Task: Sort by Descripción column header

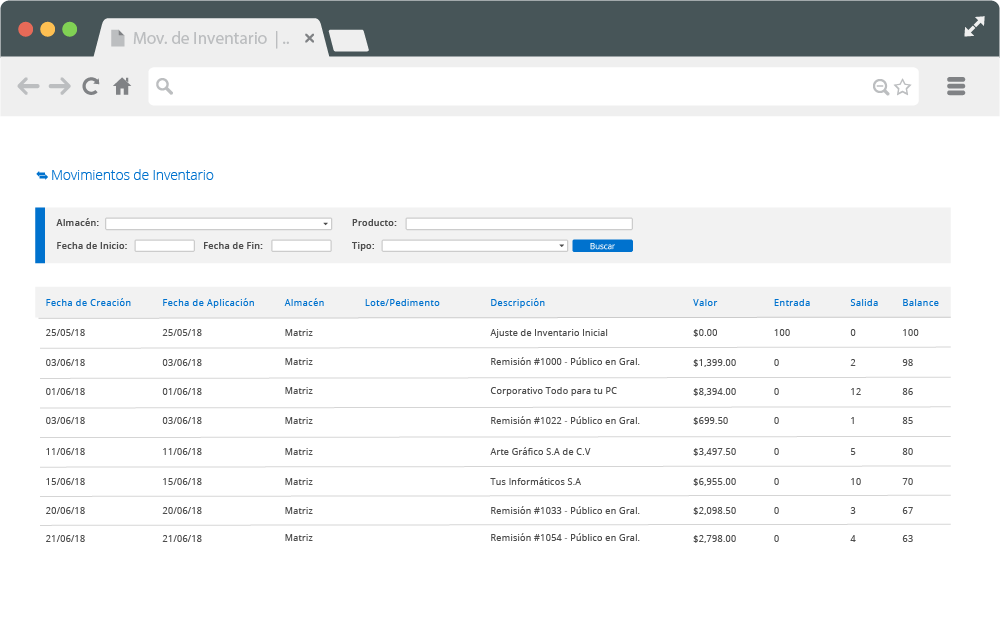Action: pyautogui.click(x=517, y=303)
